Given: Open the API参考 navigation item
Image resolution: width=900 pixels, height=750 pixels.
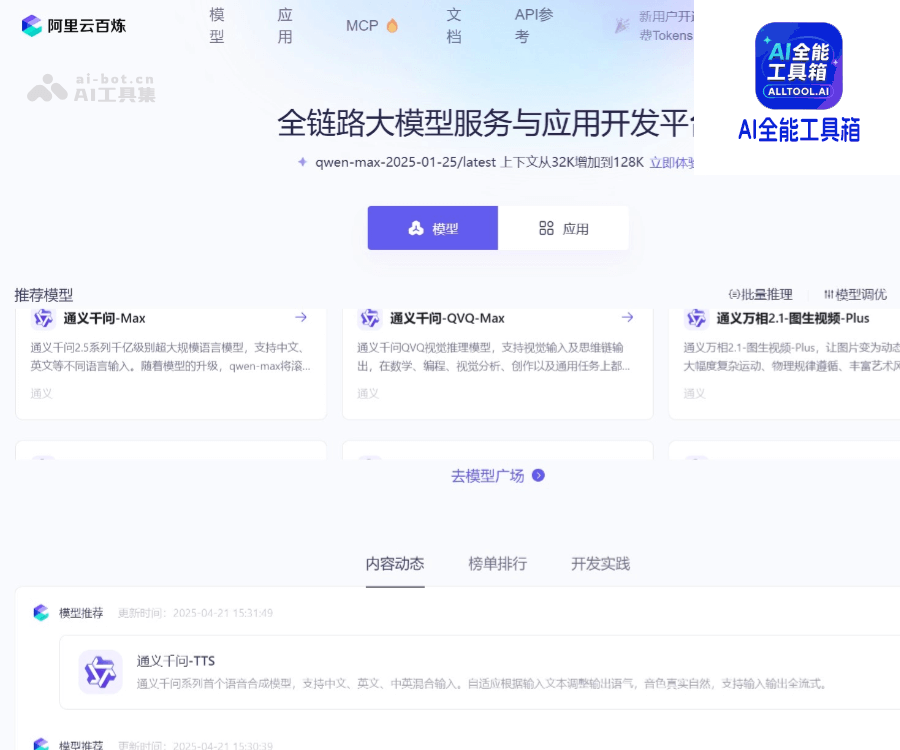Looking at the screenshot, I should tap(534, 26).
